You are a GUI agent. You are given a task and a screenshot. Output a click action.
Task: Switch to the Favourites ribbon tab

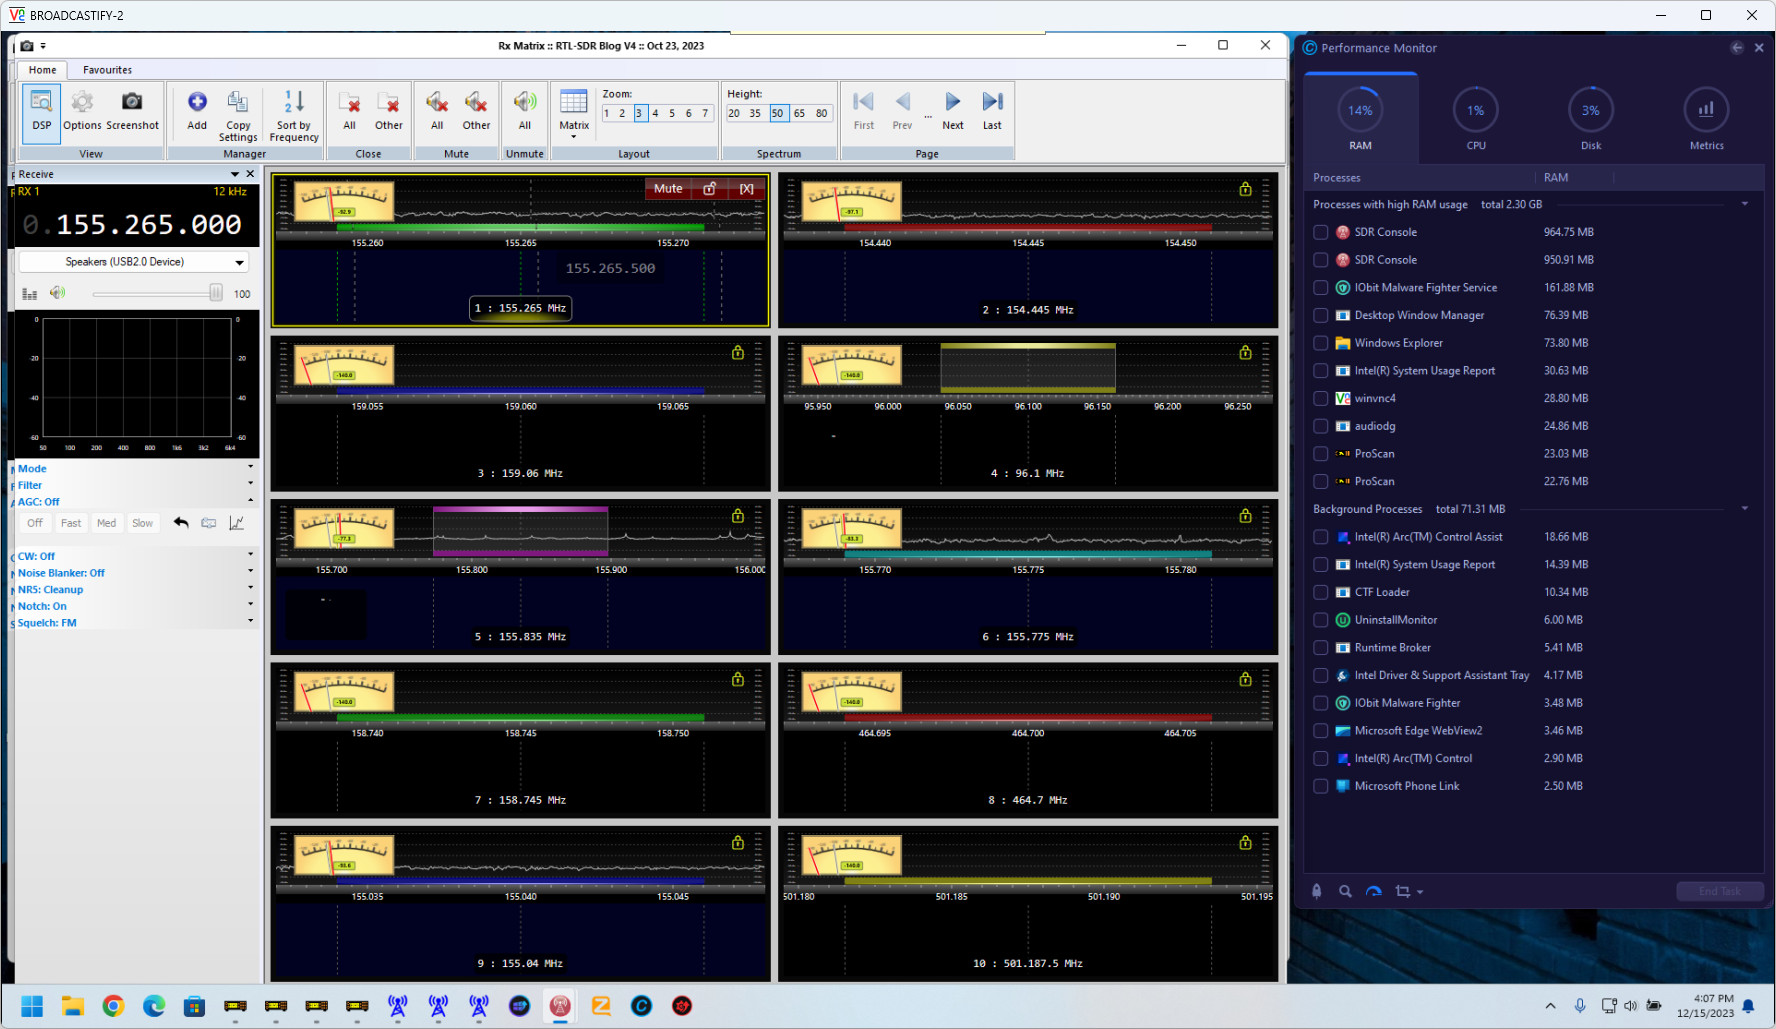click(x=107, y=70)
